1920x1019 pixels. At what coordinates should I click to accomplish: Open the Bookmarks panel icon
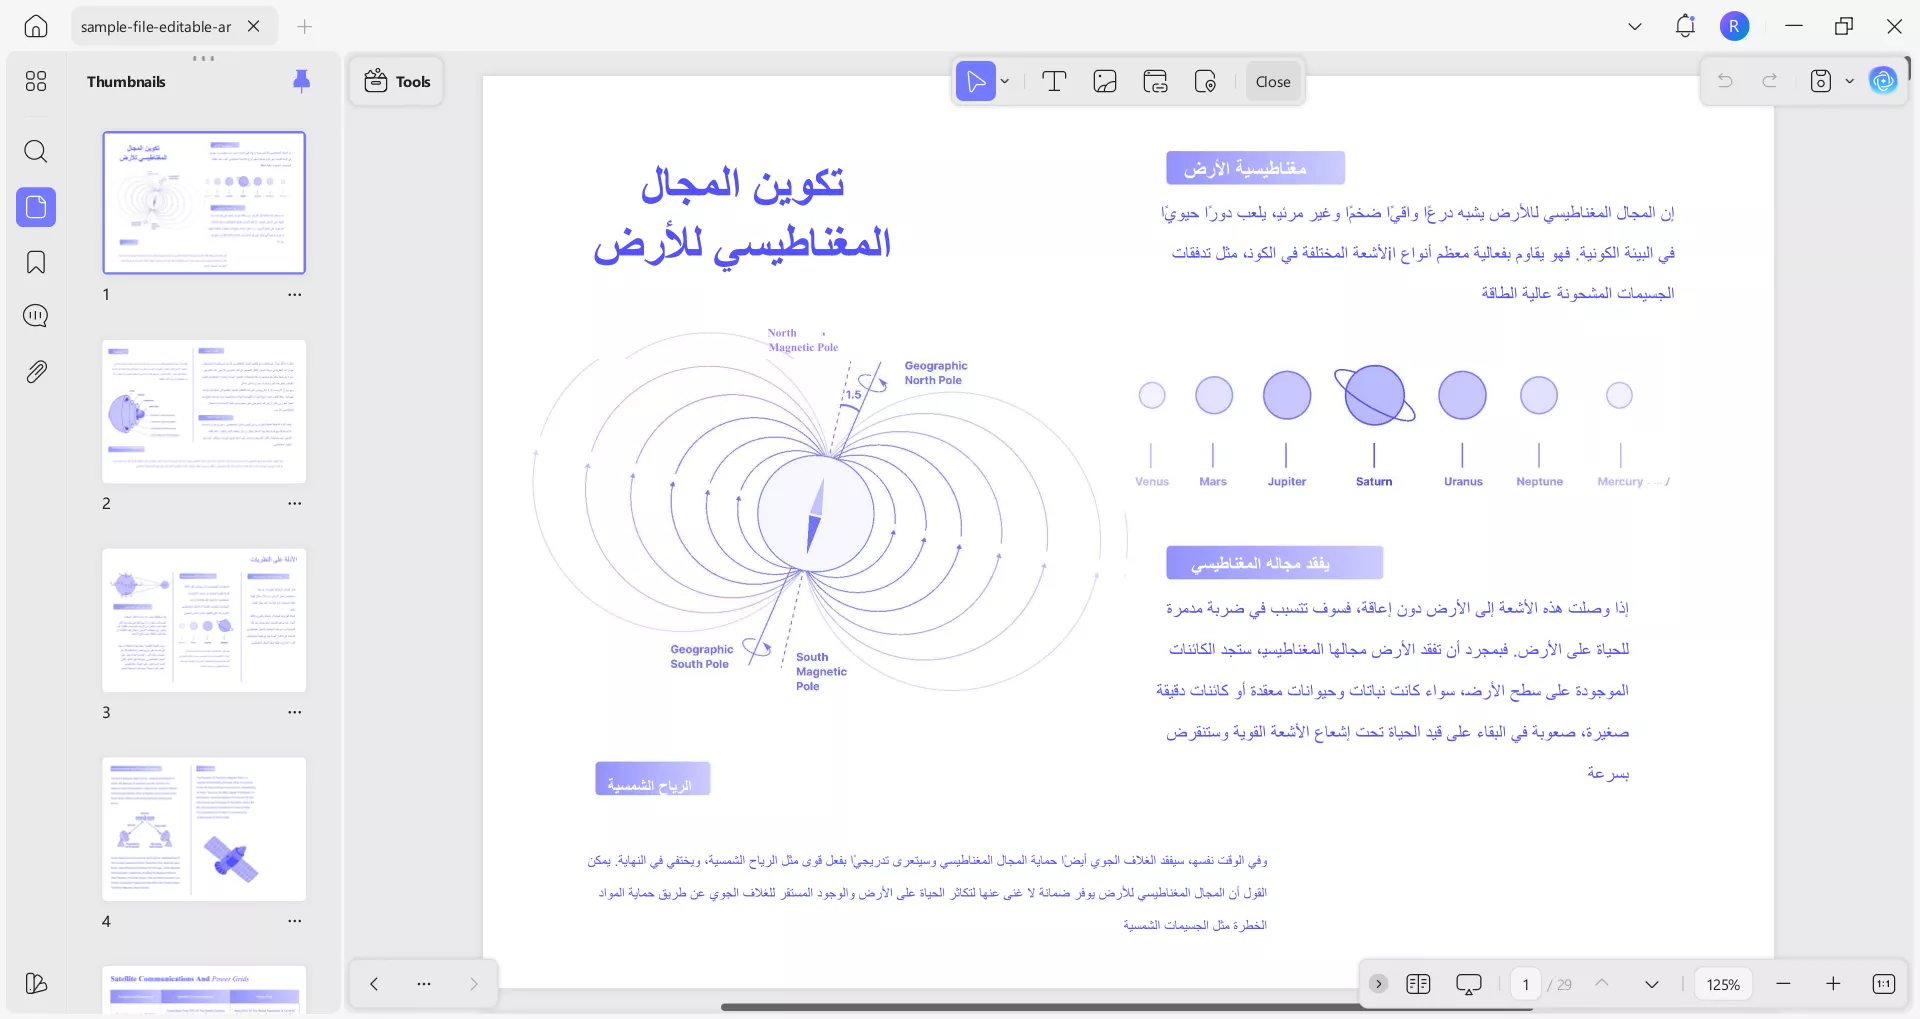click(x=36, y=262)
